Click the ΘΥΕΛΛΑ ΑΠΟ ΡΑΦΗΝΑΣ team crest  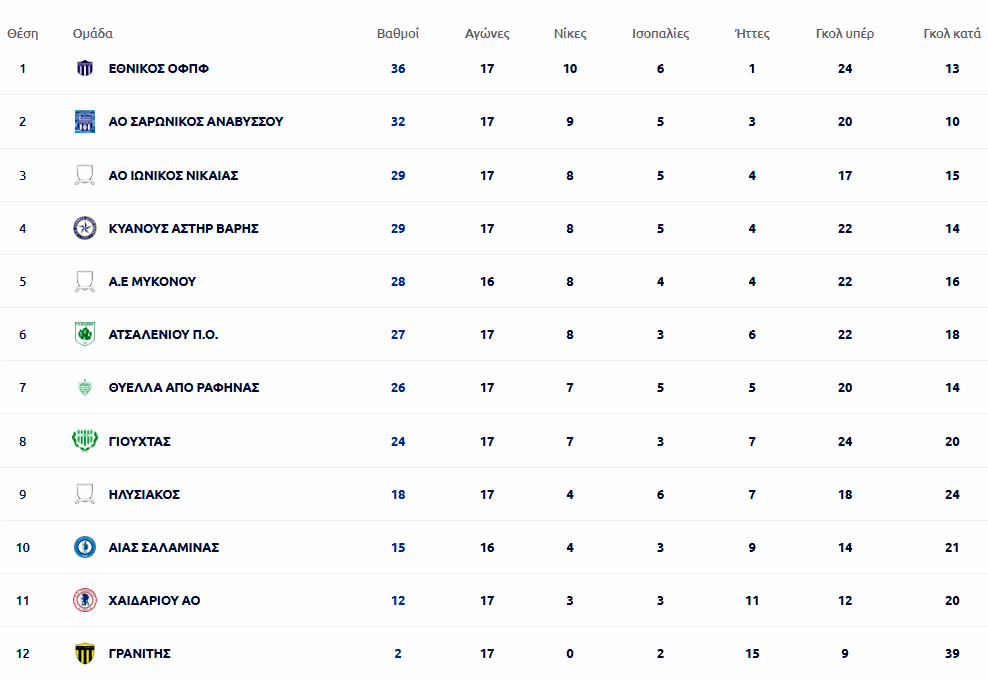pyautogui.click(x=85, y=387)
